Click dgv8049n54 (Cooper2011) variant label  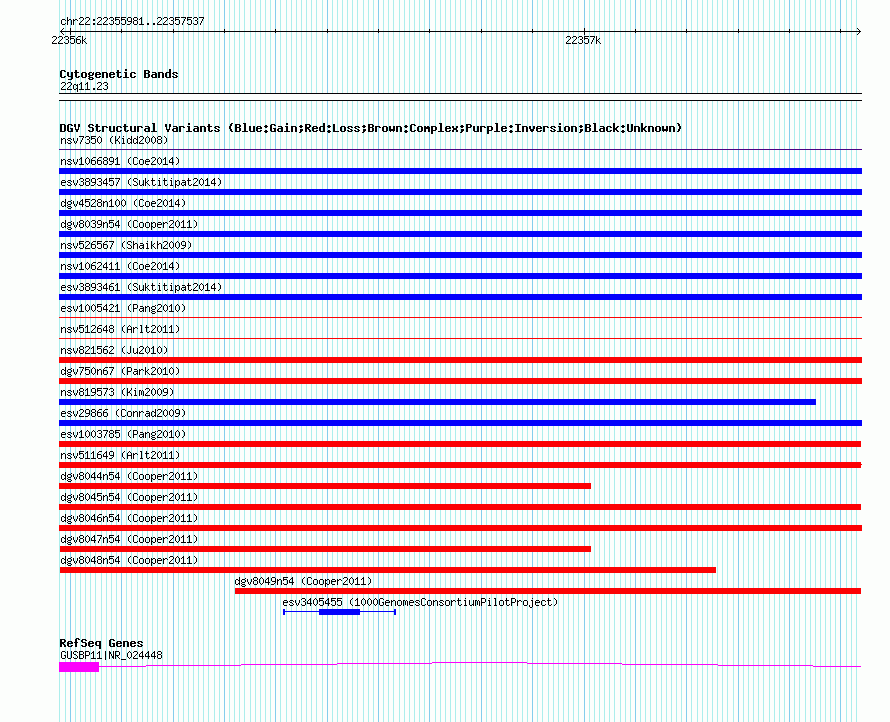(x=304, y=581)
